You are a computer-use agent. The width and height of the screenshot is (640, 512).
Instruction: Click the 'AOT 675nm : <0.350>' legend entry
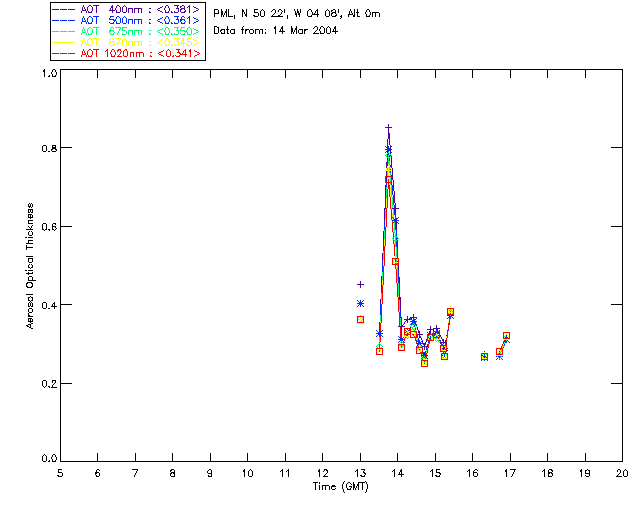pos(126,31)
